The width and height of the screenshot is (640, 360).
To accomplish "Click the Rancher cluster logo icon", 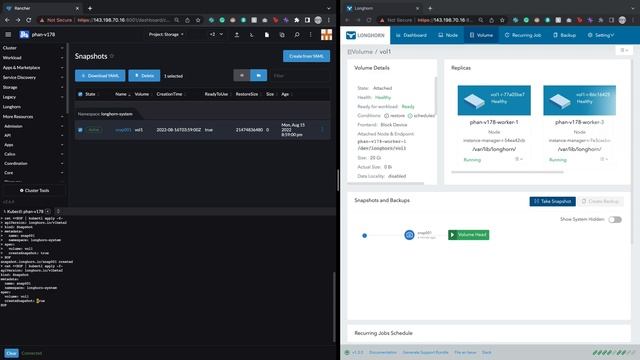I will [24, 35].
